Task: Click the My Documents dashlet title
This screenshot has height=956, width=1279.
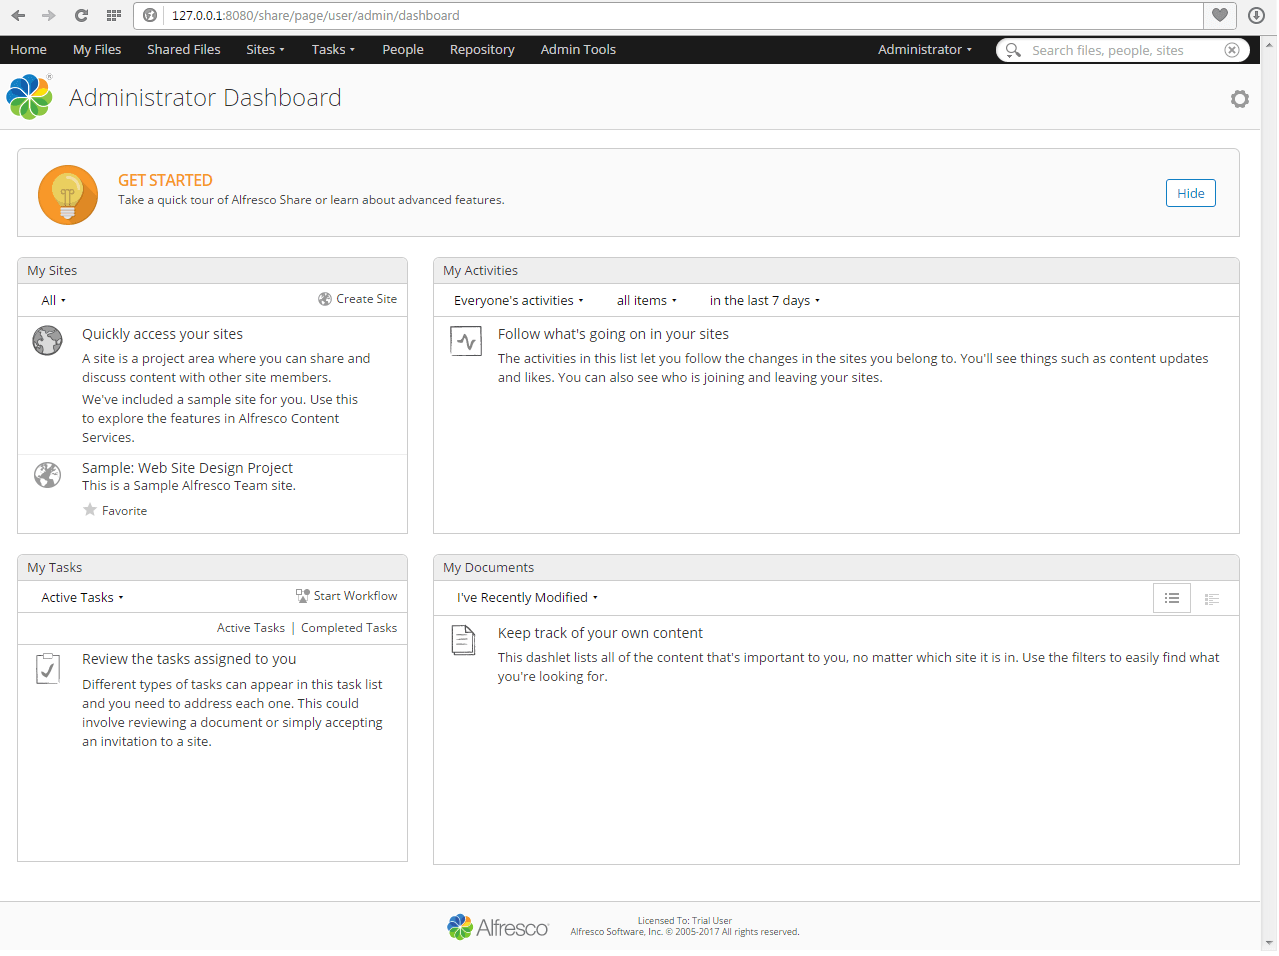Action: [488, 567]
